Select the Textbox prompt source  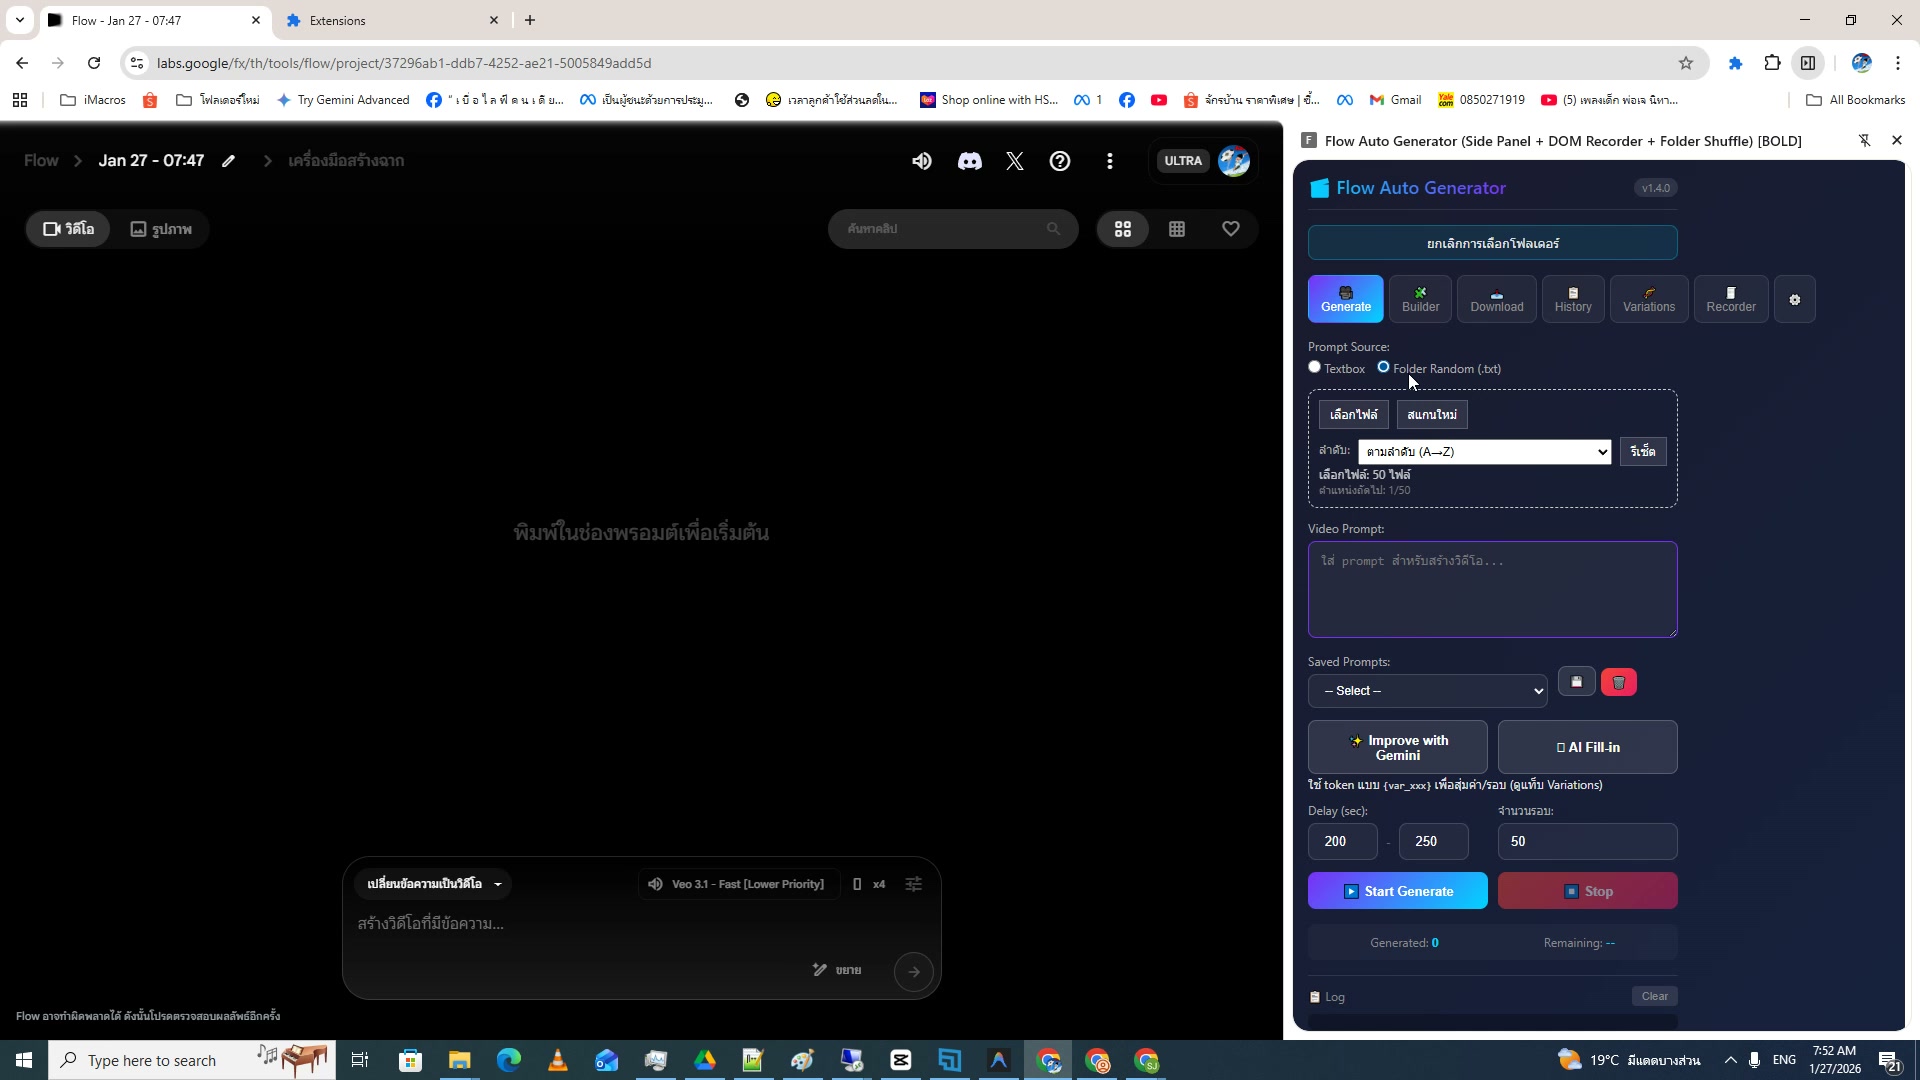pyautogui.click(x=1314, y=367)
